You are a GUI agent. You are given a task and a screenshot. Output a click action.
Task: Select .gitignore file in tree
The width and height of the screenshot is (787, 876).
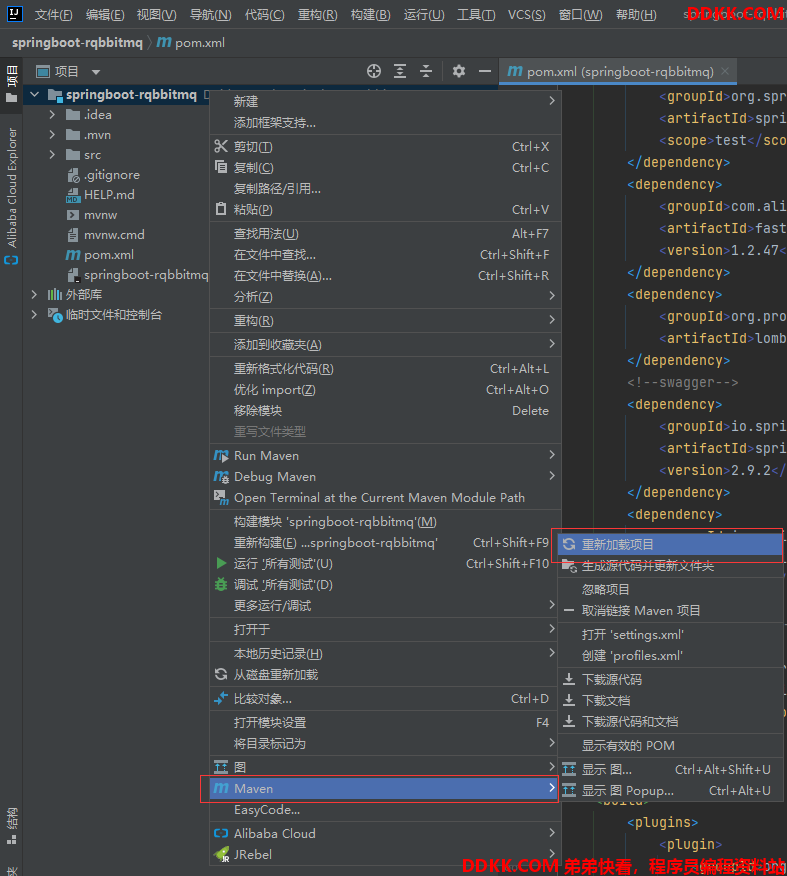(112, 175)
